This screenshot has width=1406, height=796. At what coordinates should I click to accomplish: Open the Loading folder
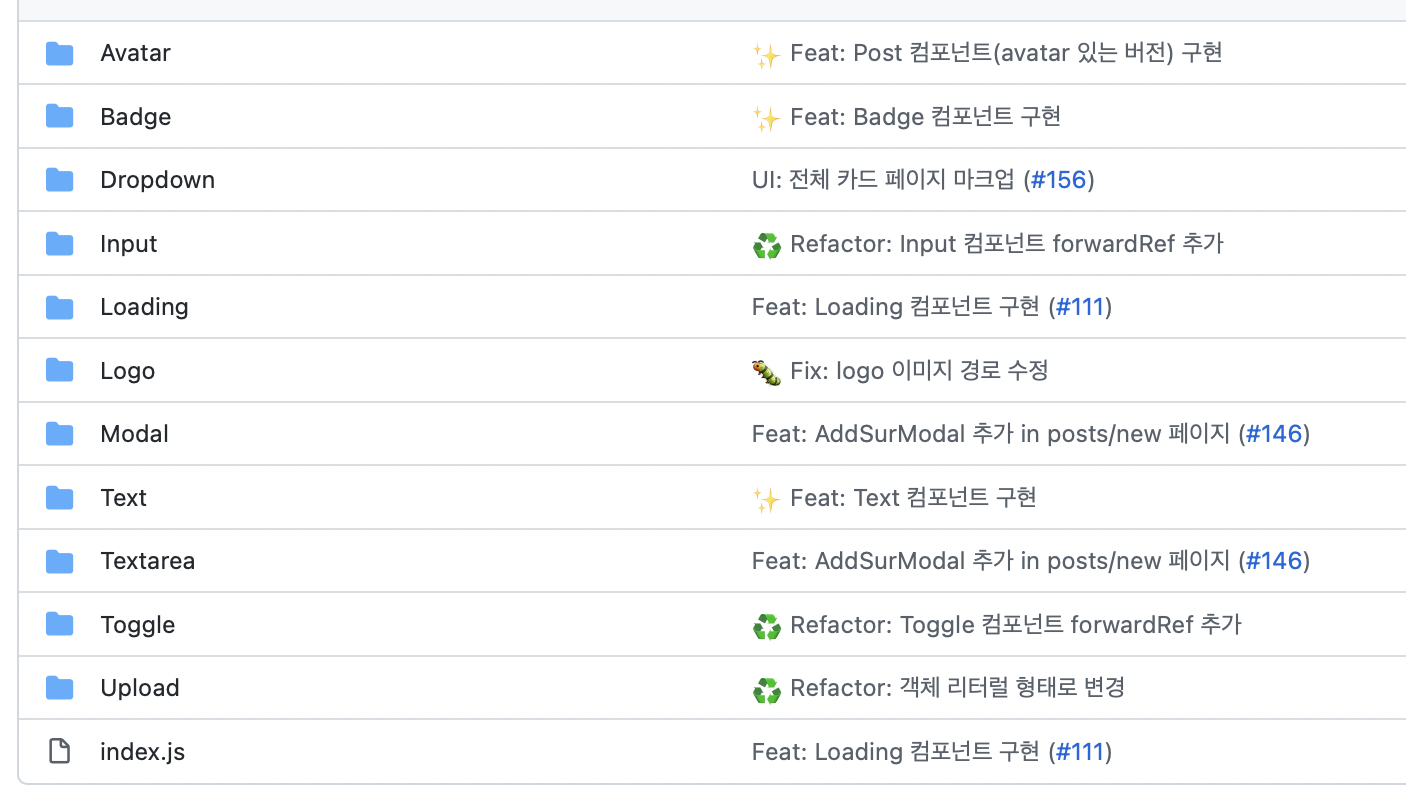coord(144,307)
